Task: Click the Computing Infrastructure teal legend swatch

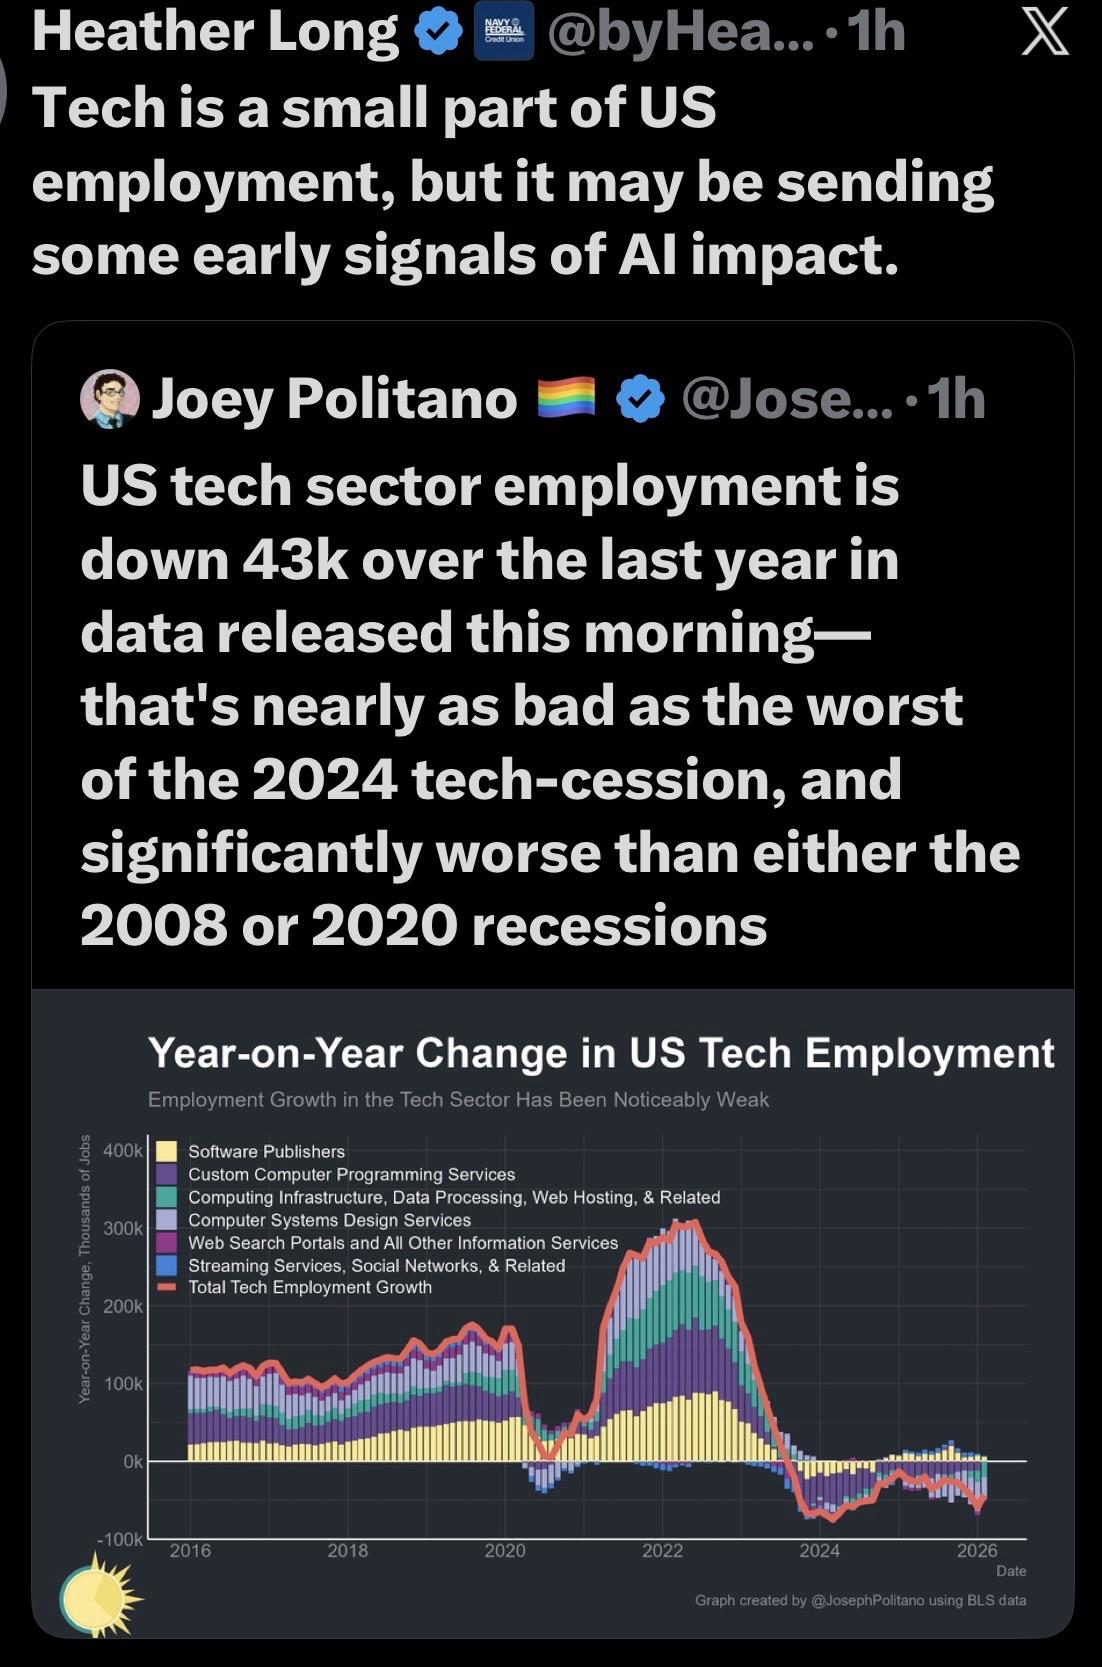Action: point(167,1197)
